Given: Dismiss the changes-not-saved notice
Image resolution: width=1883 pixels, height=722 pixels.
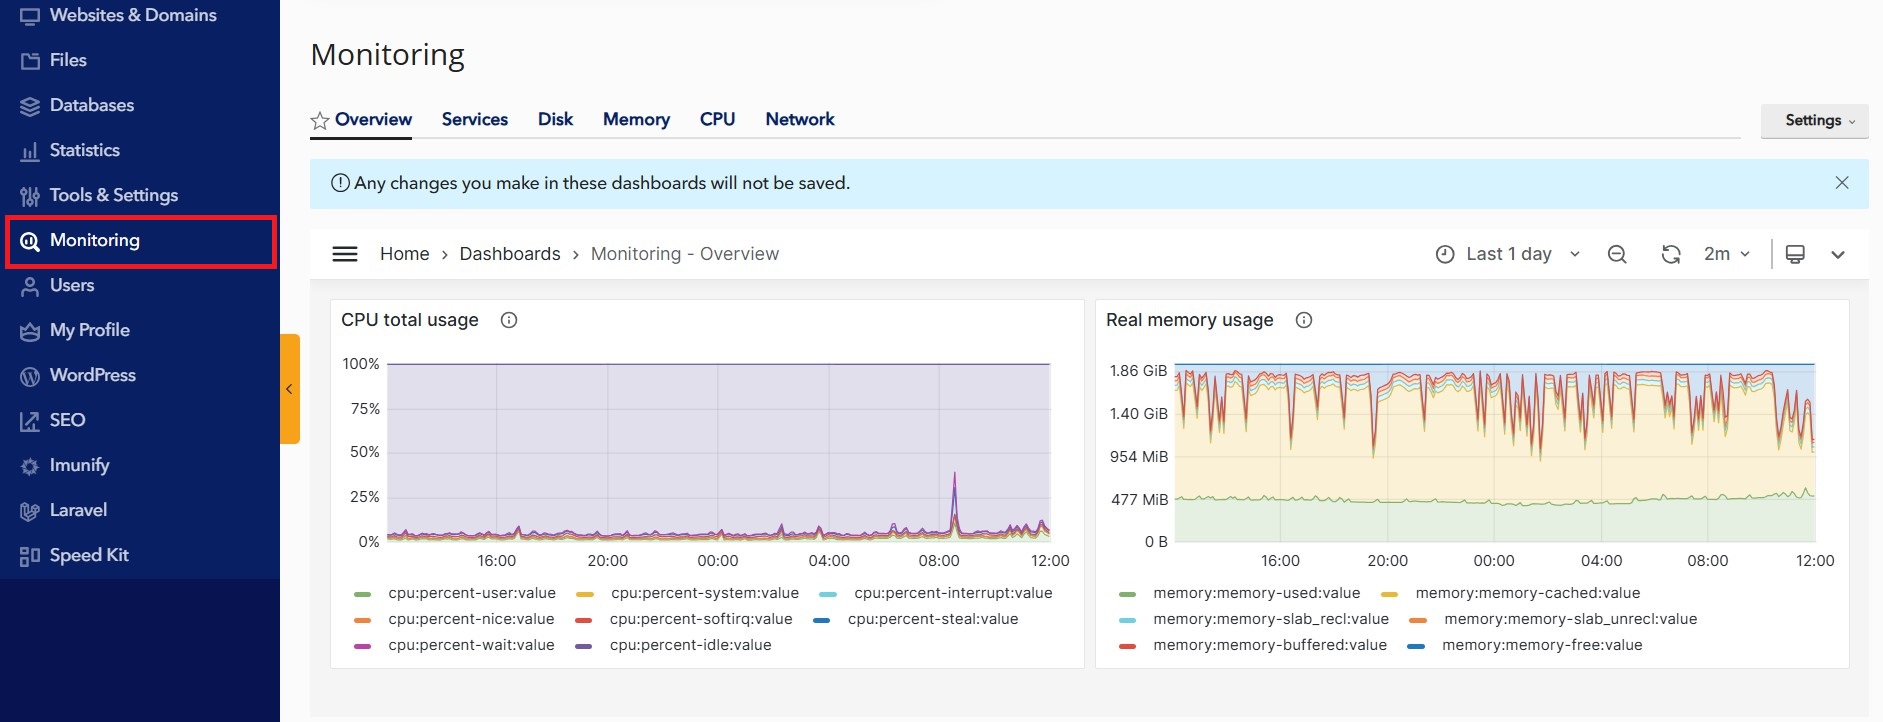Looking at the screenshot, I should click(x=1842, y=183).
